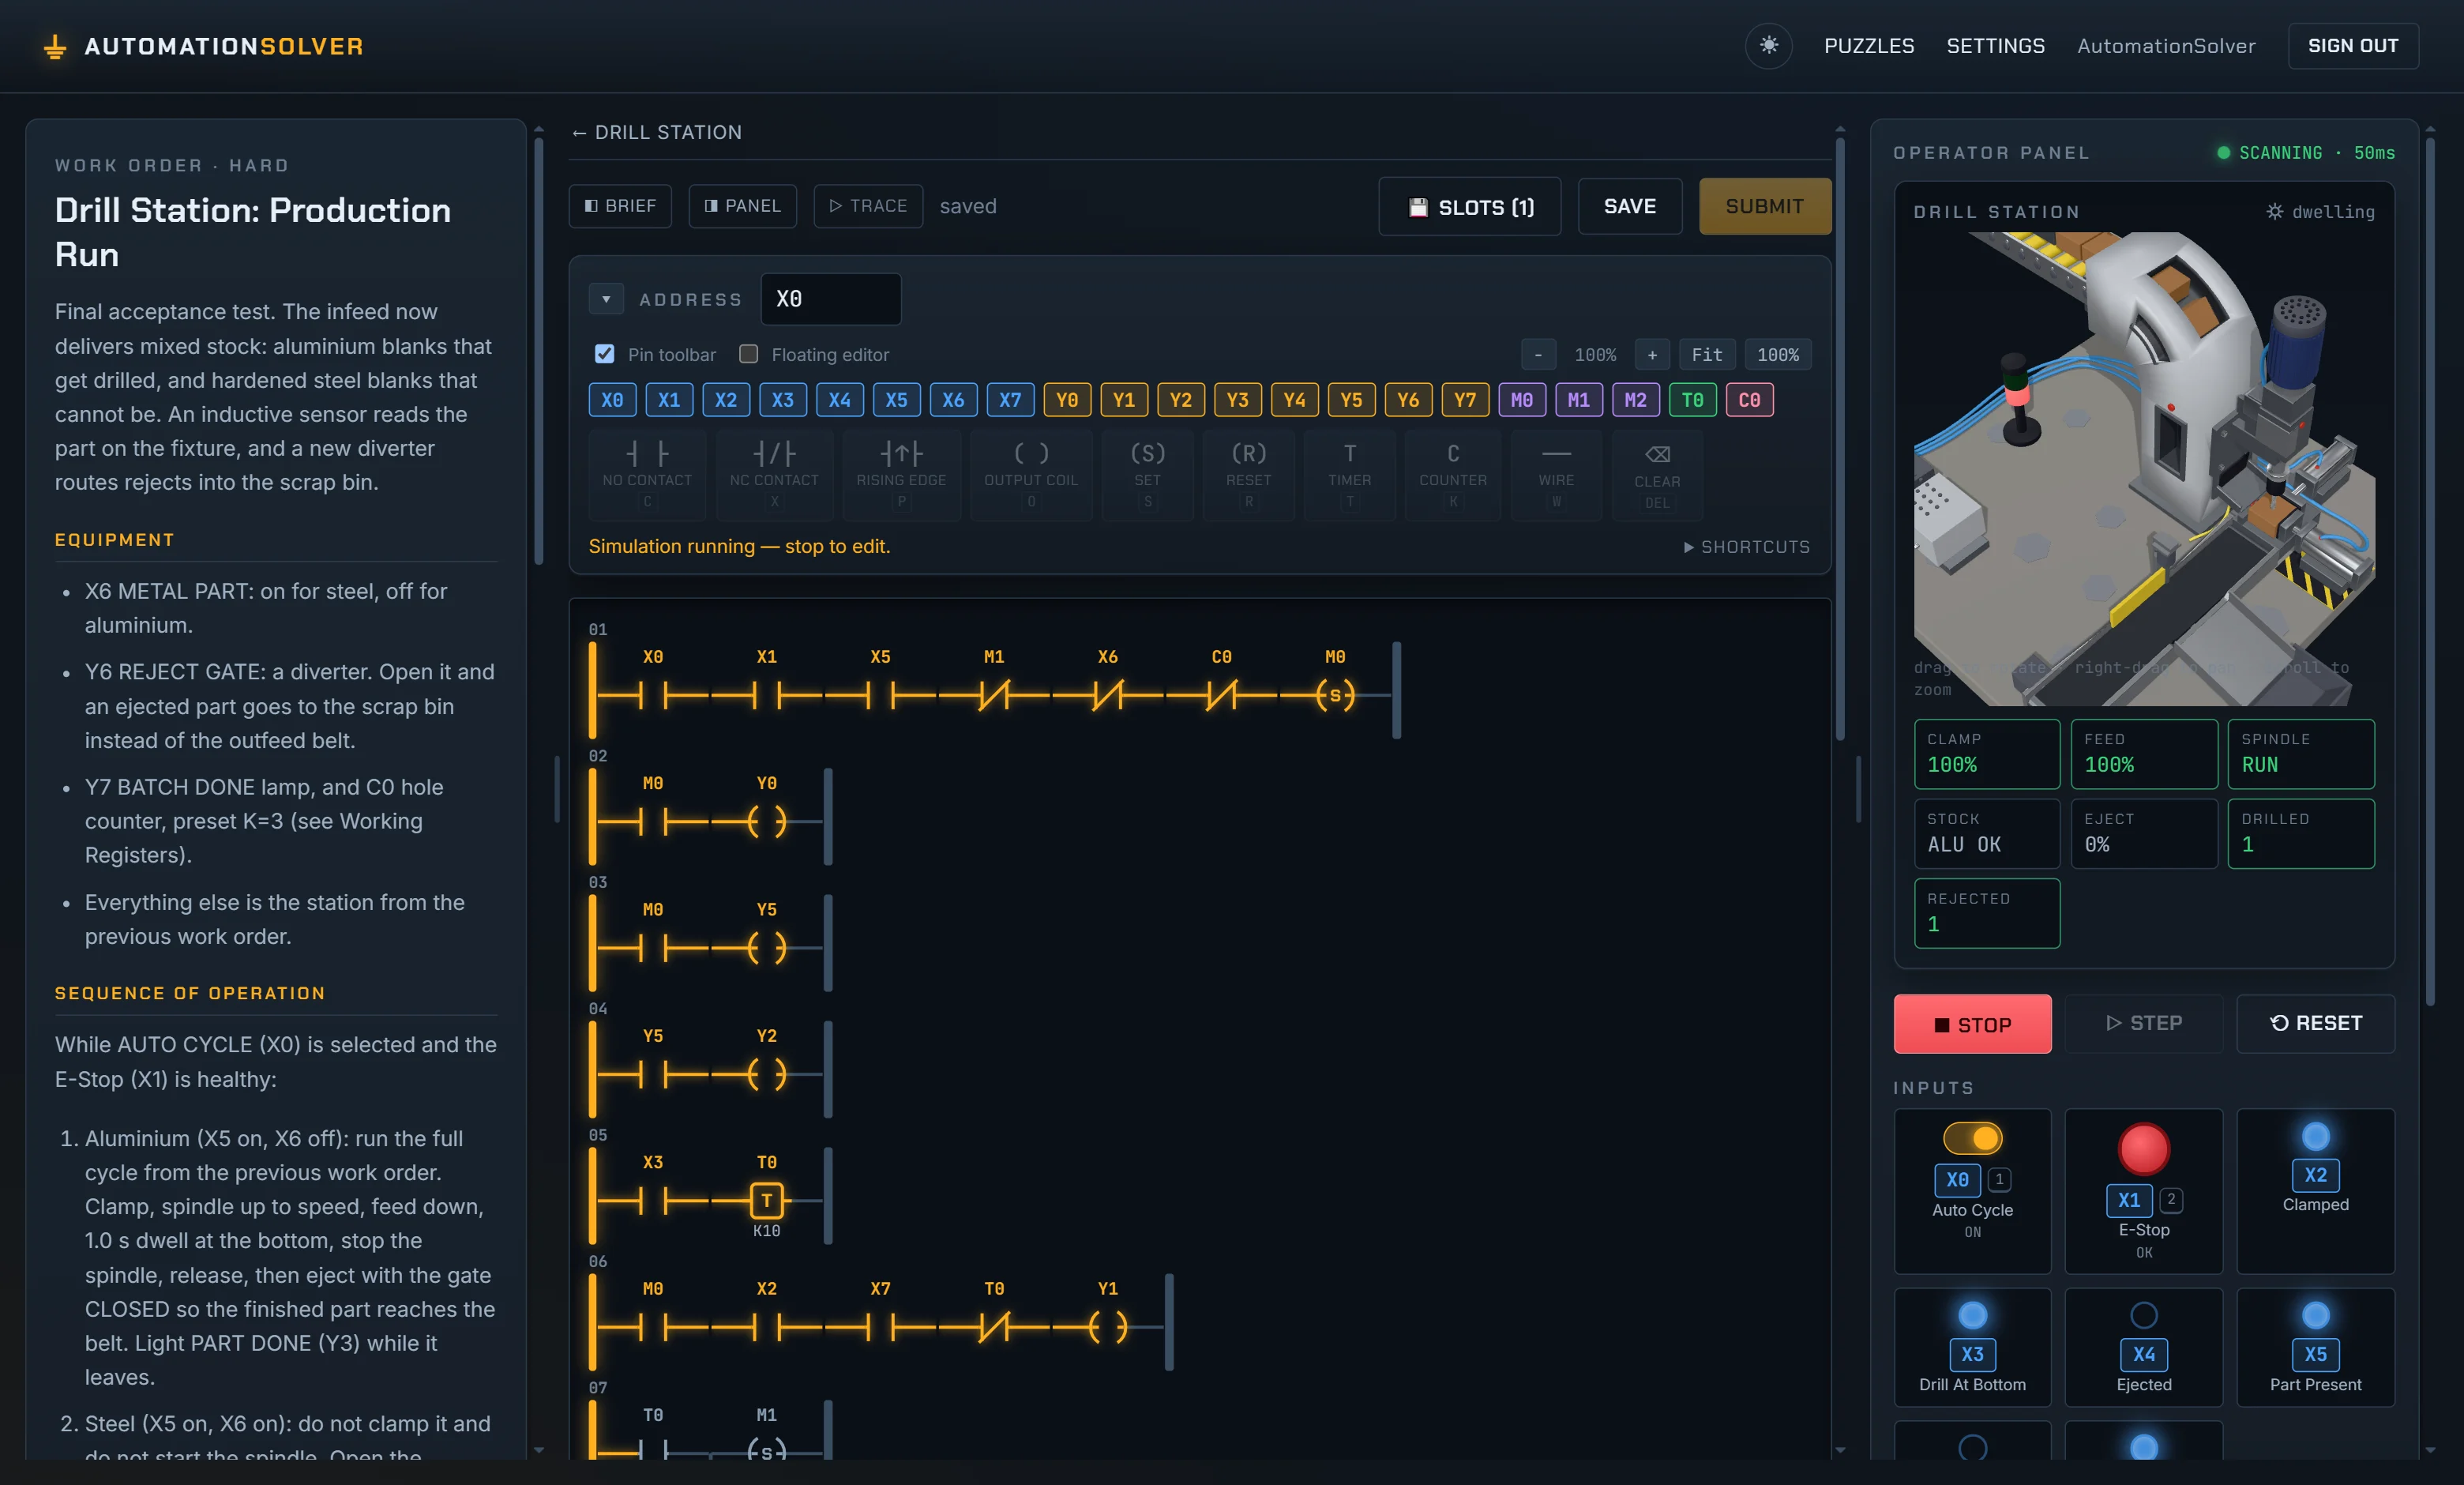The image size is (2464, 1485).
Task: Go back via the Drill Station arrow link
Action: [x=656, y=132]
